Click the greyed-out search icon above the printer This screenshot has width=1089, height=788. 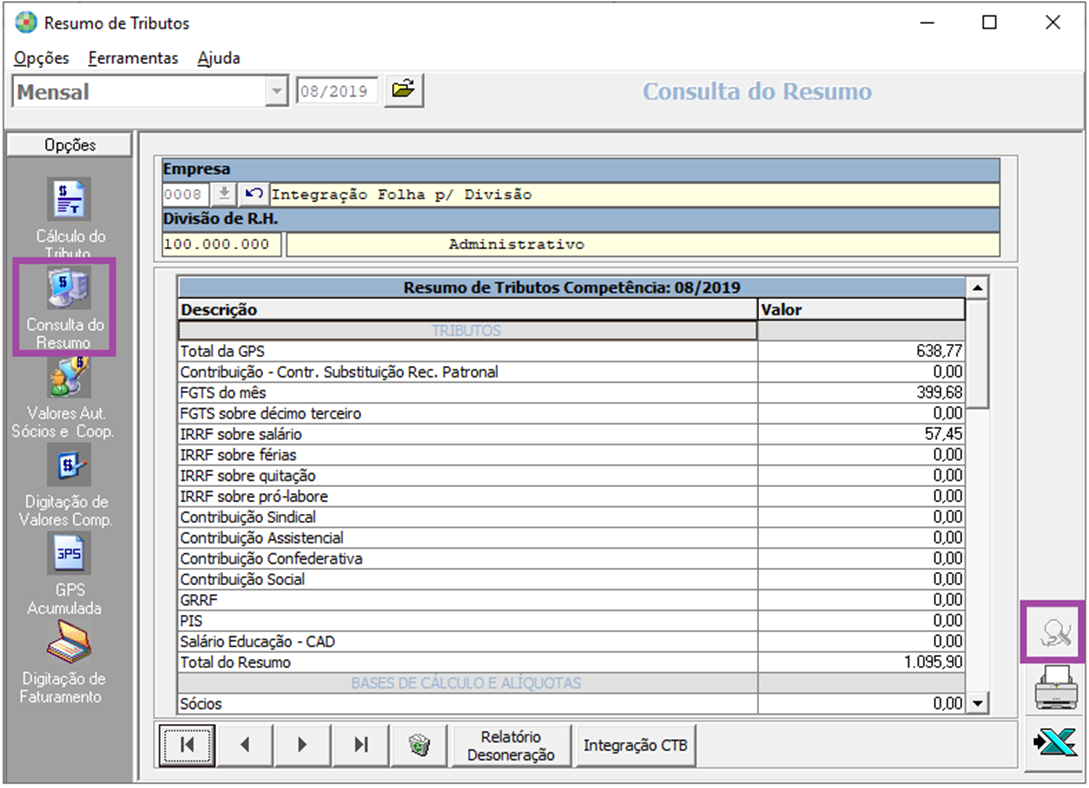(x=1054, y=632)
